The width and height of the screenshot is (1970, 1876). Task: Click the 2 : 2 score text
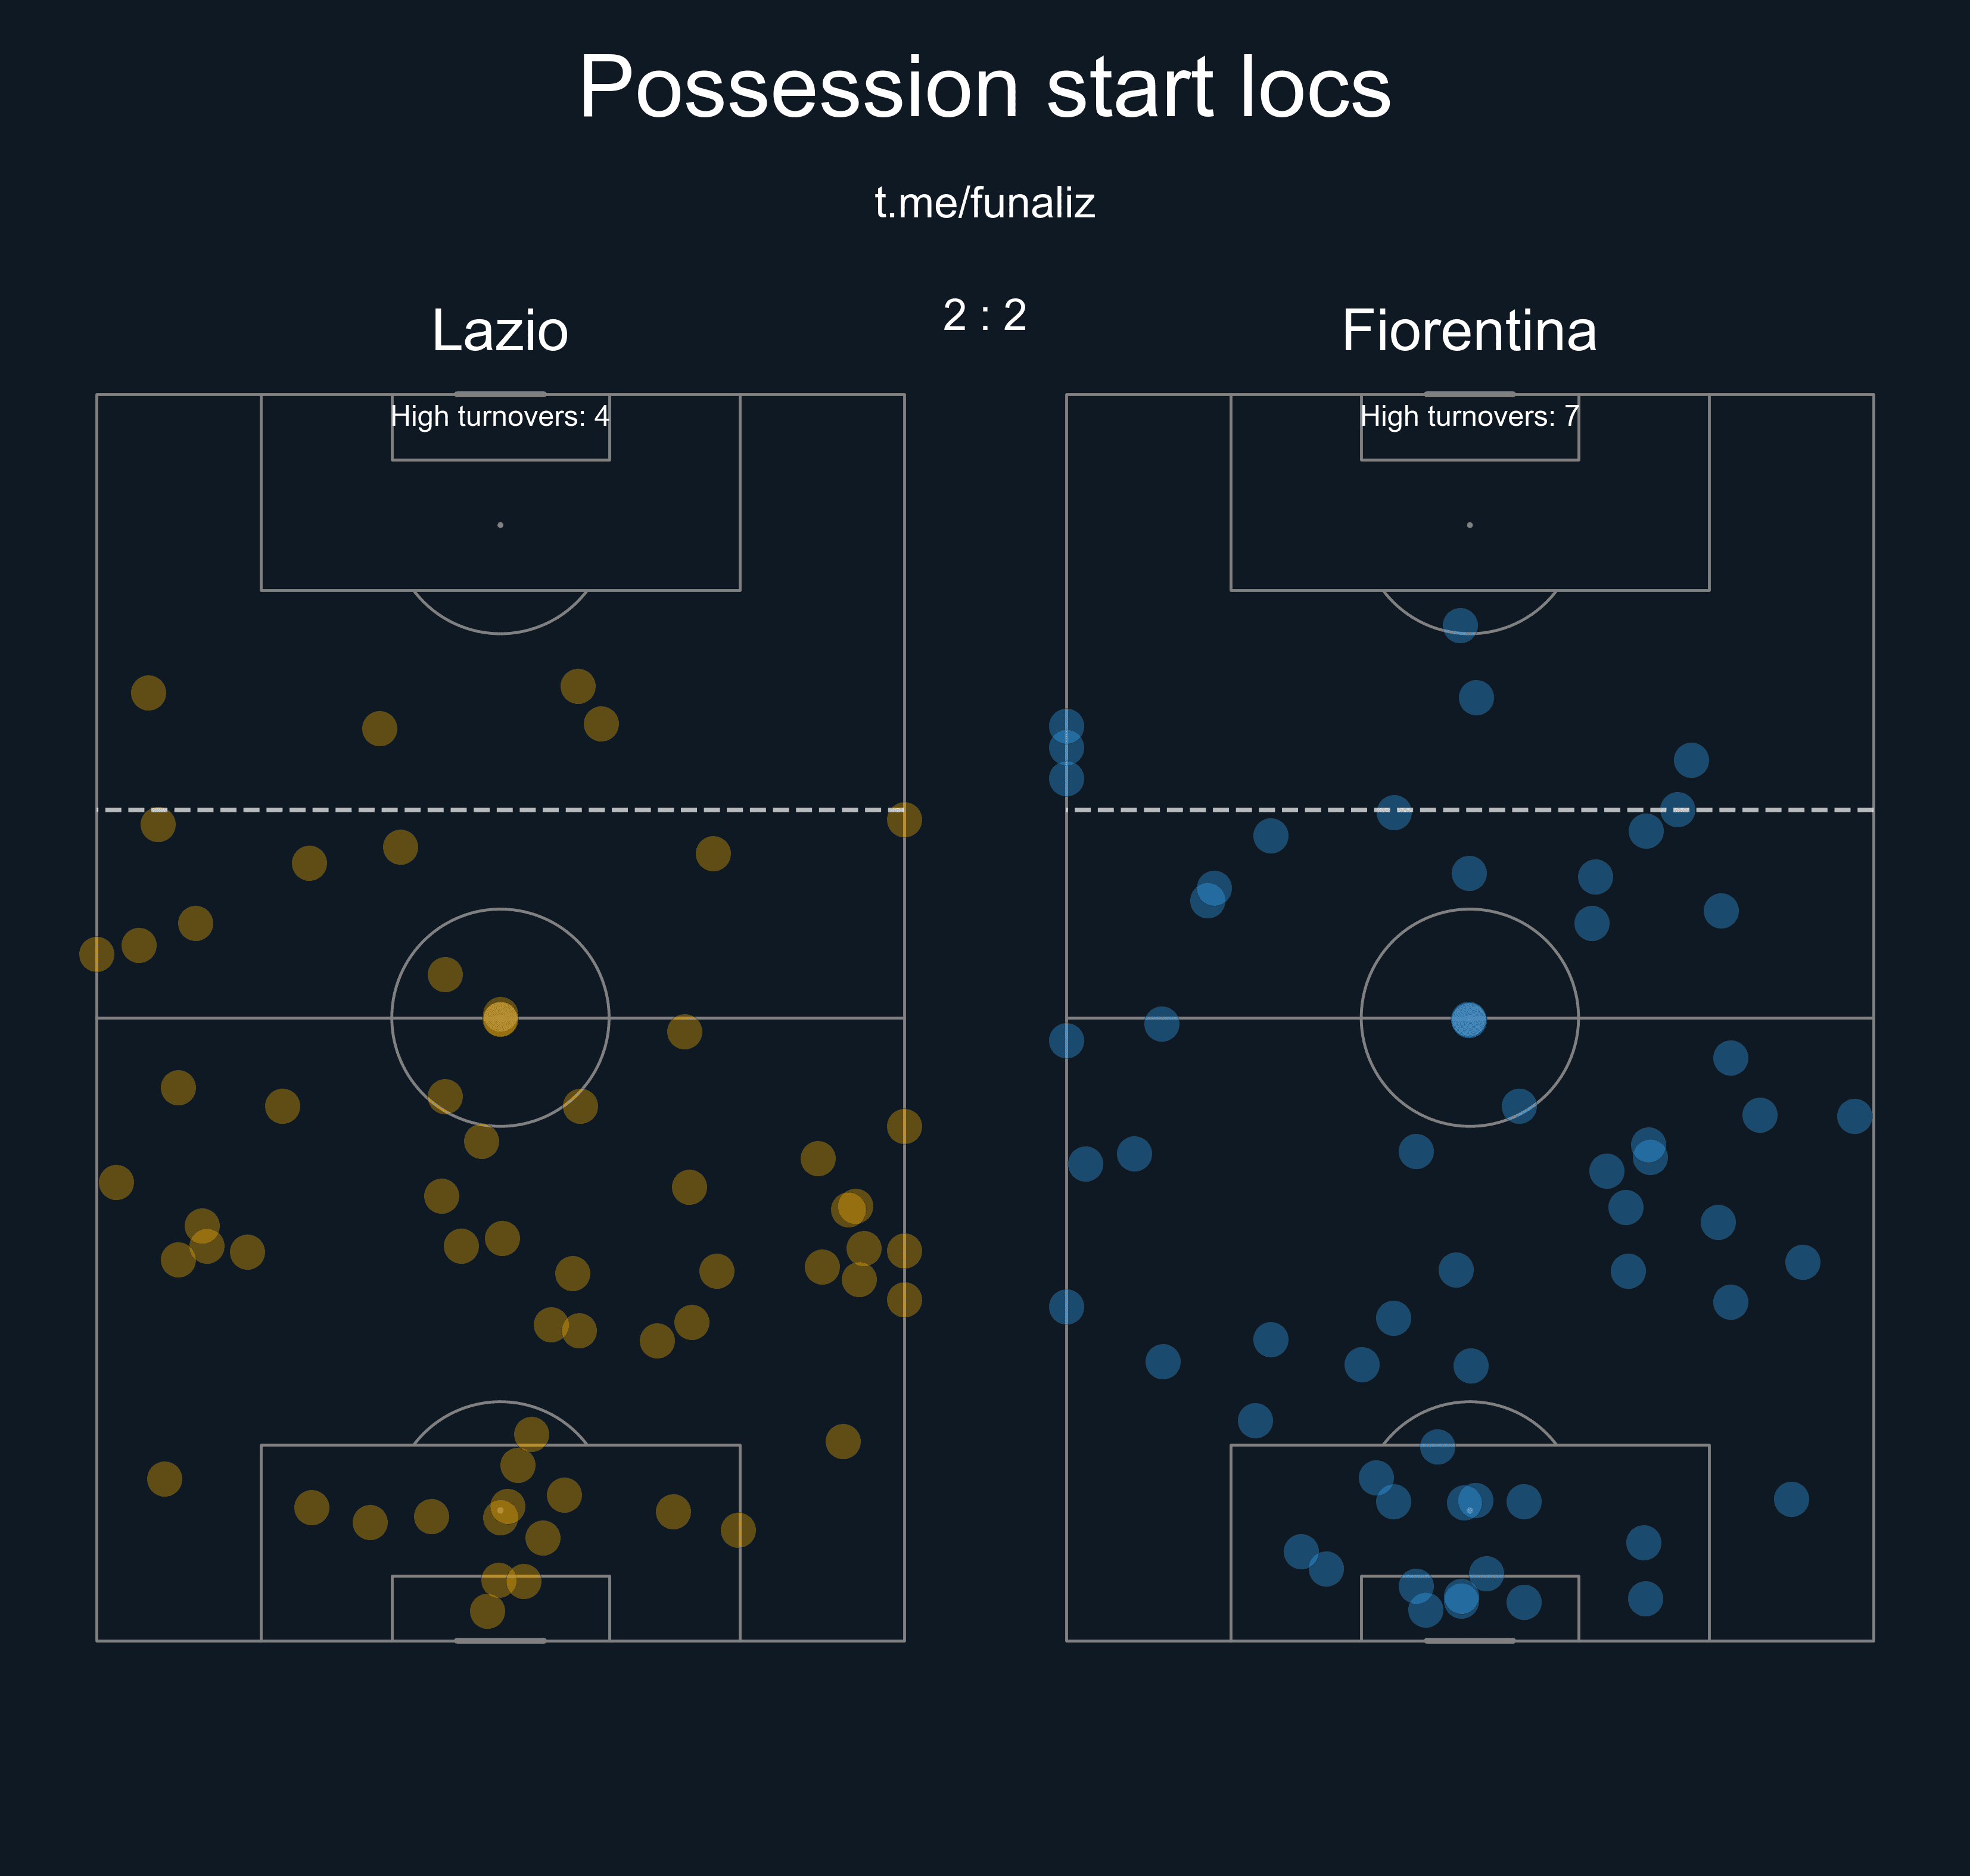[984, 315]
